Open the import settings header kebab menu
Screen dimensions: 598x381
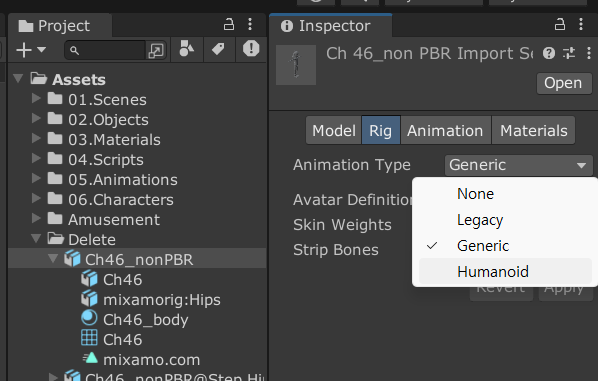pos(589,53)
